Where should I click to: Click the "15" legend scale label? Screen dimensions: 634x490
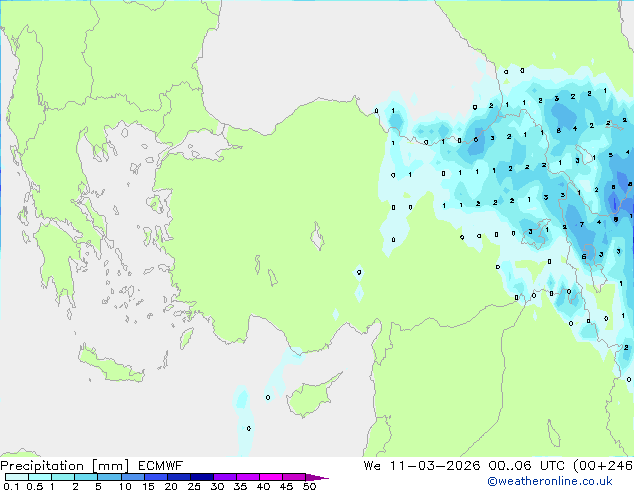click(x=148, y=486)
